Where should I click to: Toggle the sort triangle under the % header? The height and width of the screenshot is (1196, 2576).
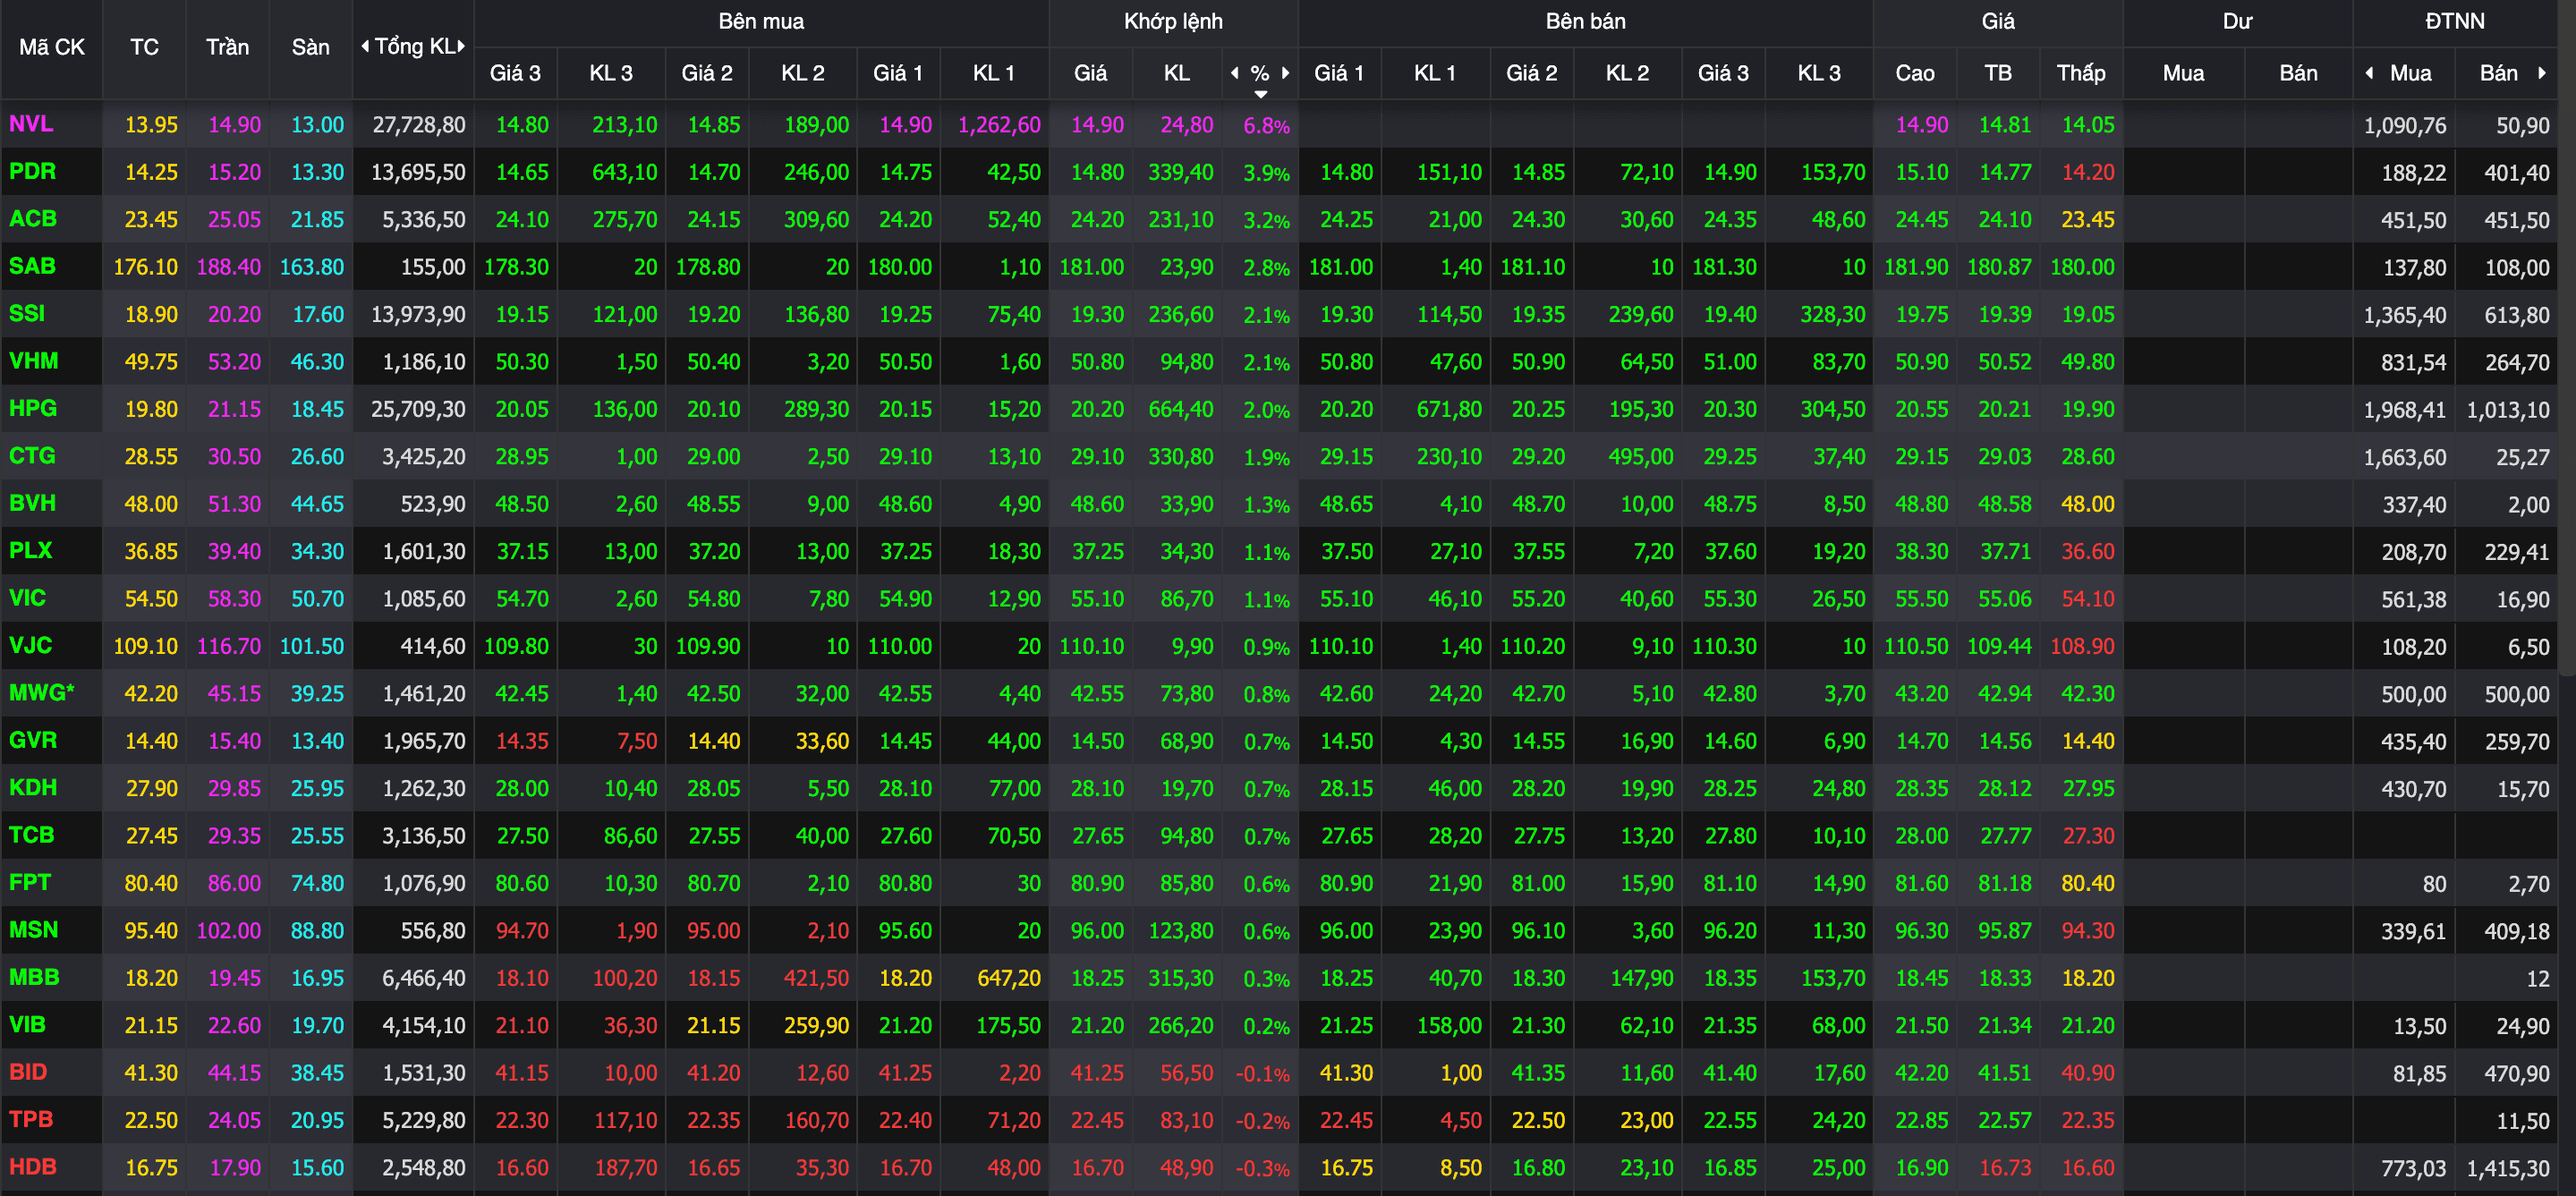click(x=1260, y=94)
